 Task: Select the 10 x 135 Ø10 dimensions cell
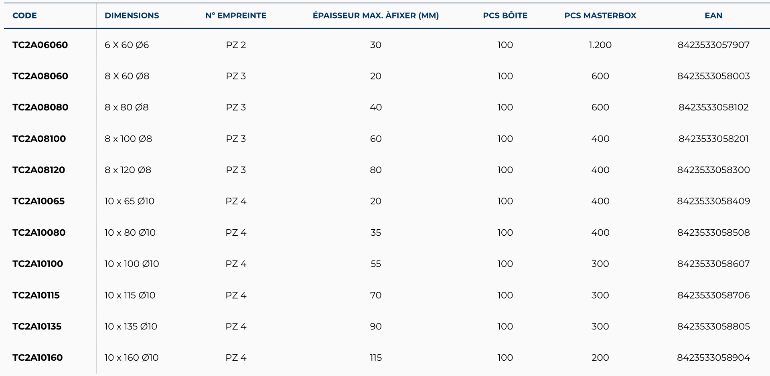click(x=131, y=326)
